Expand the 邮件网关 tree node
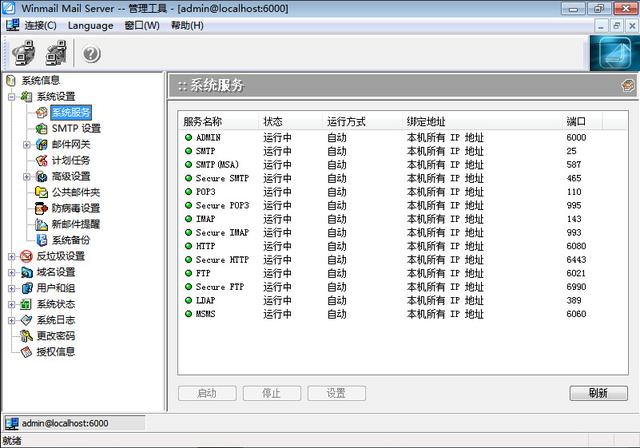The image size is (640, 448). (x=27, y=144)
